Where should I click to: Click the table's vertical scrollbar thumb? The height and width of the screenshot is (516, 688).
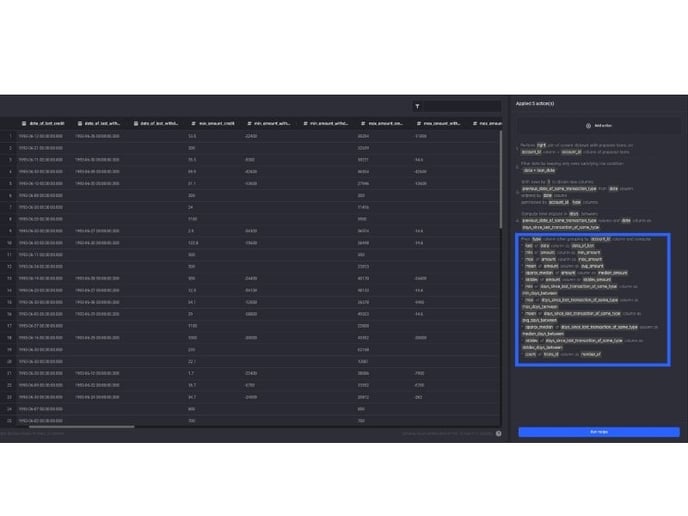point(501,180)
